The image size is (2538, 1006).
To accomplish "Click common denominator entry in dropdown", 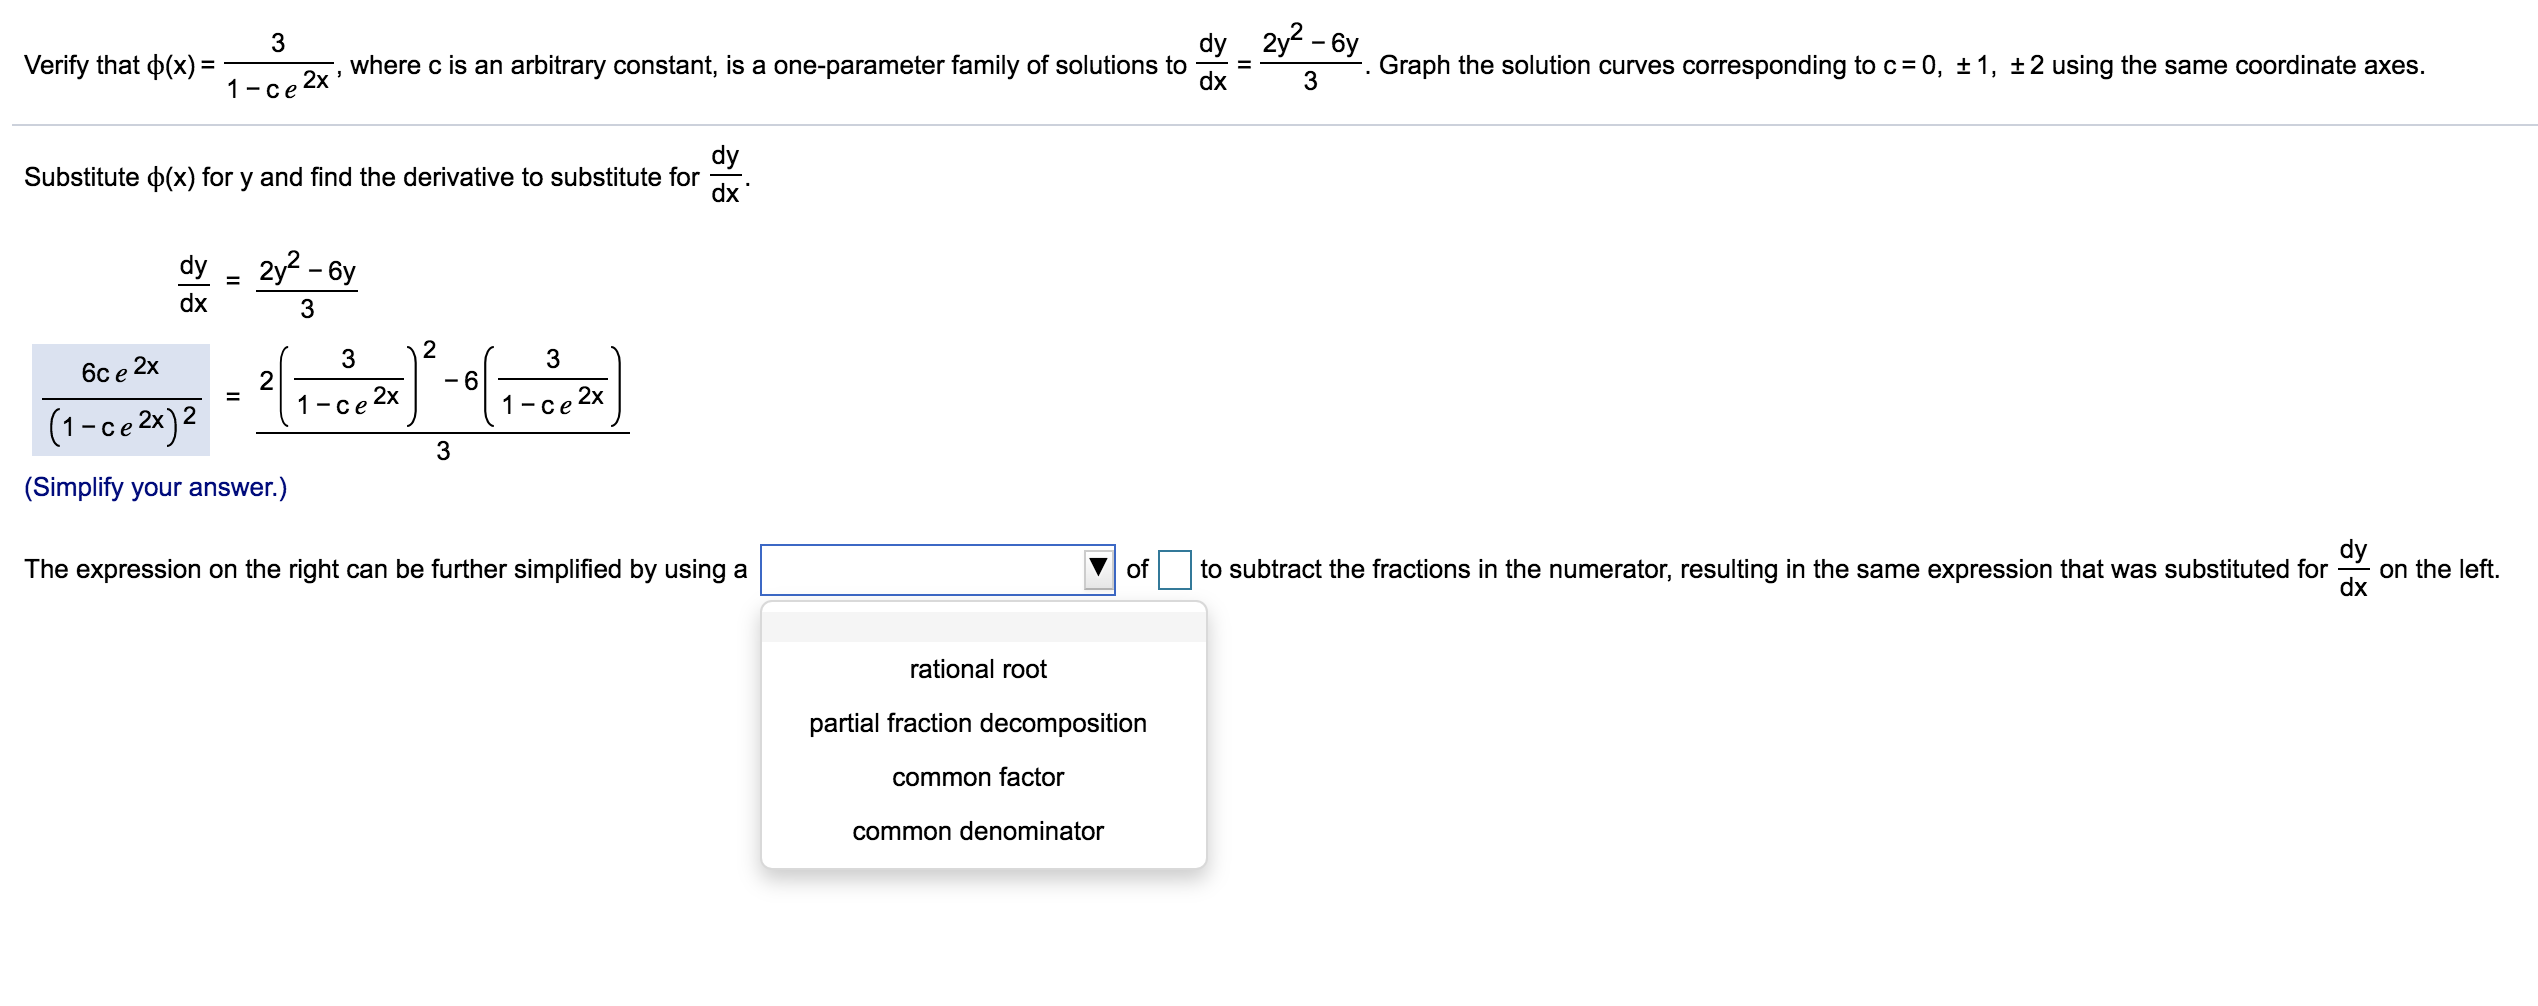I will click(976, 830).
